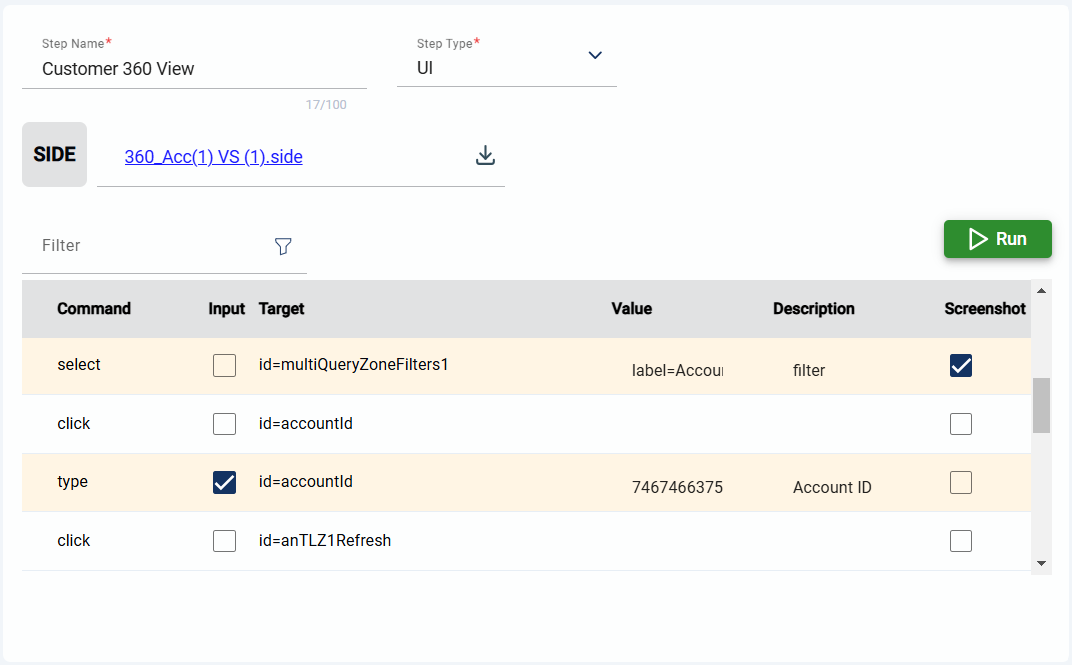Edit the Step Name field
This screenshot has height=665, width=1072.
(x=194, y=69)
